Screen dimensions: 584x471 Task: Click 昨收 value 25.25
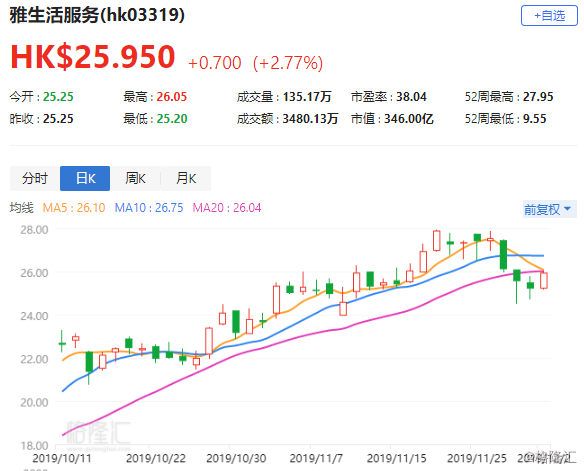click(x=58, y=119)
